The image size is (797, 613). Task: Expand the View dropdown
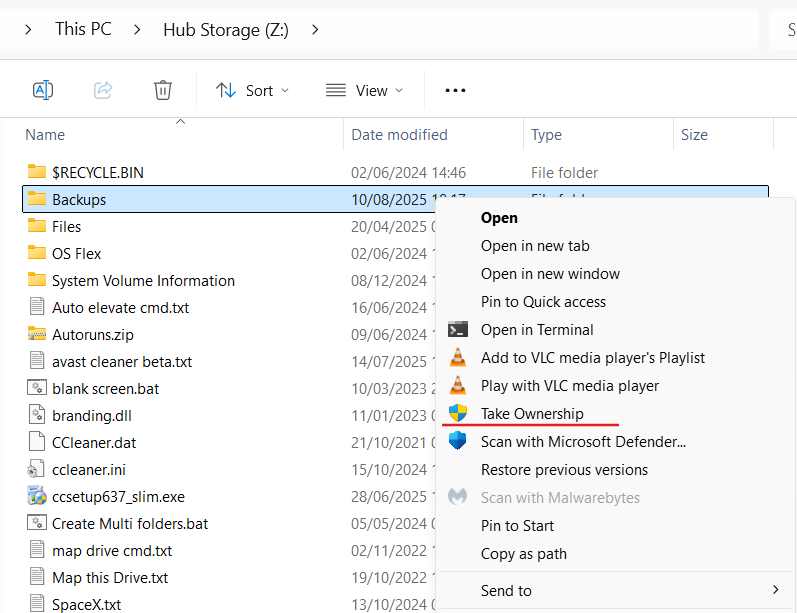(x=365, y=90)
